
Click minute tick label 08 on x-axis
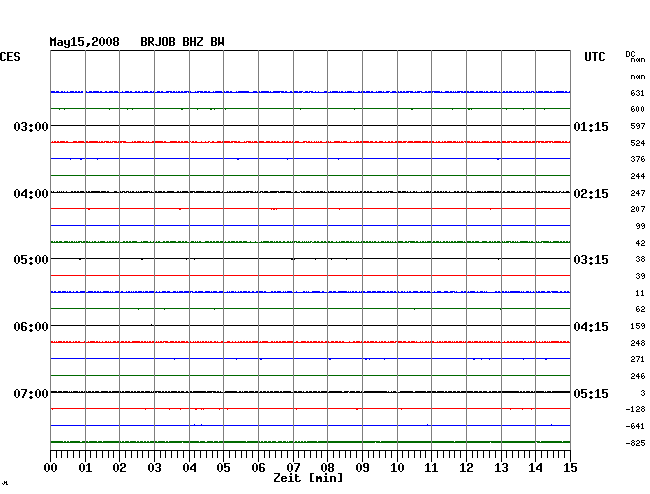pos(327,468)
